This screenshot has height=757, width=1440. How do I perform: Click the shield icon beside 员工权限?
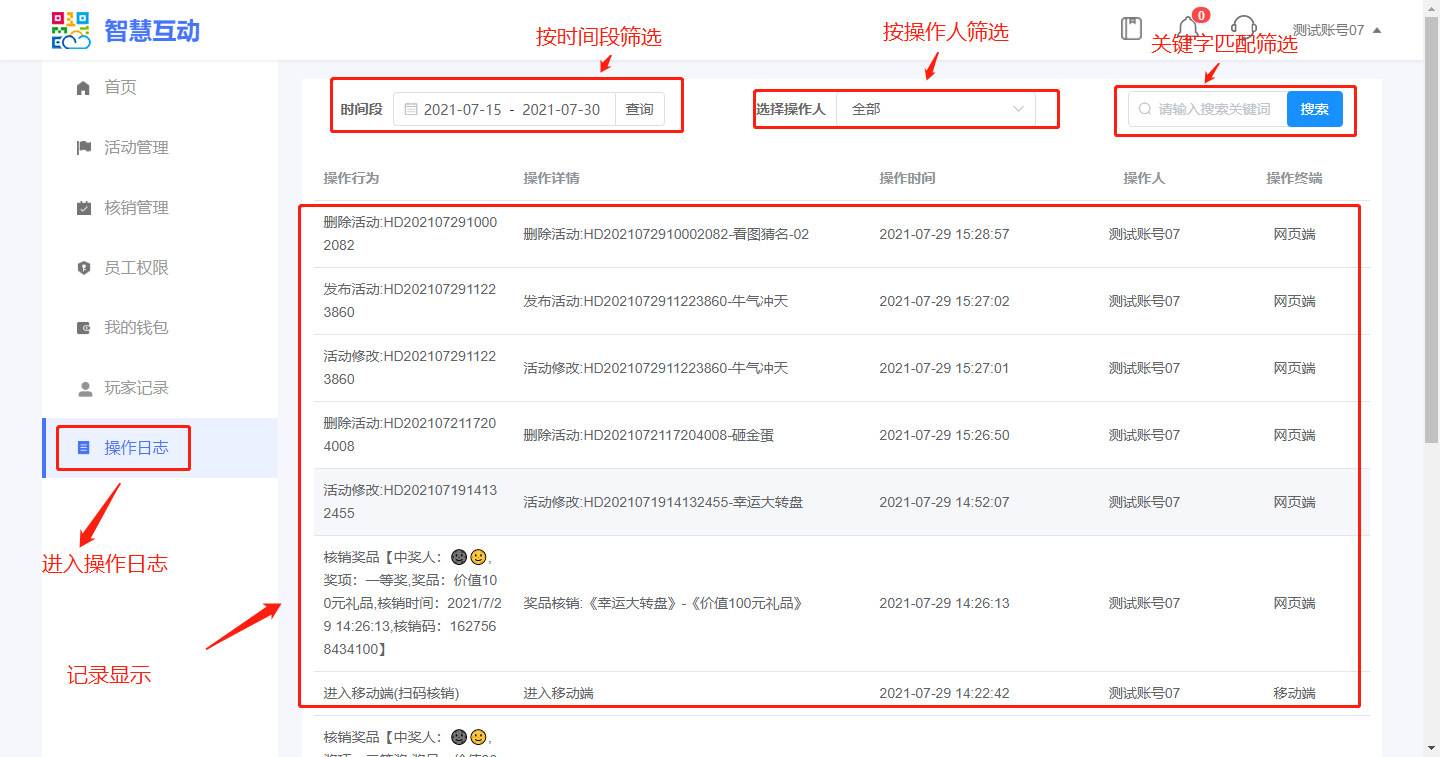click(84, 268)
